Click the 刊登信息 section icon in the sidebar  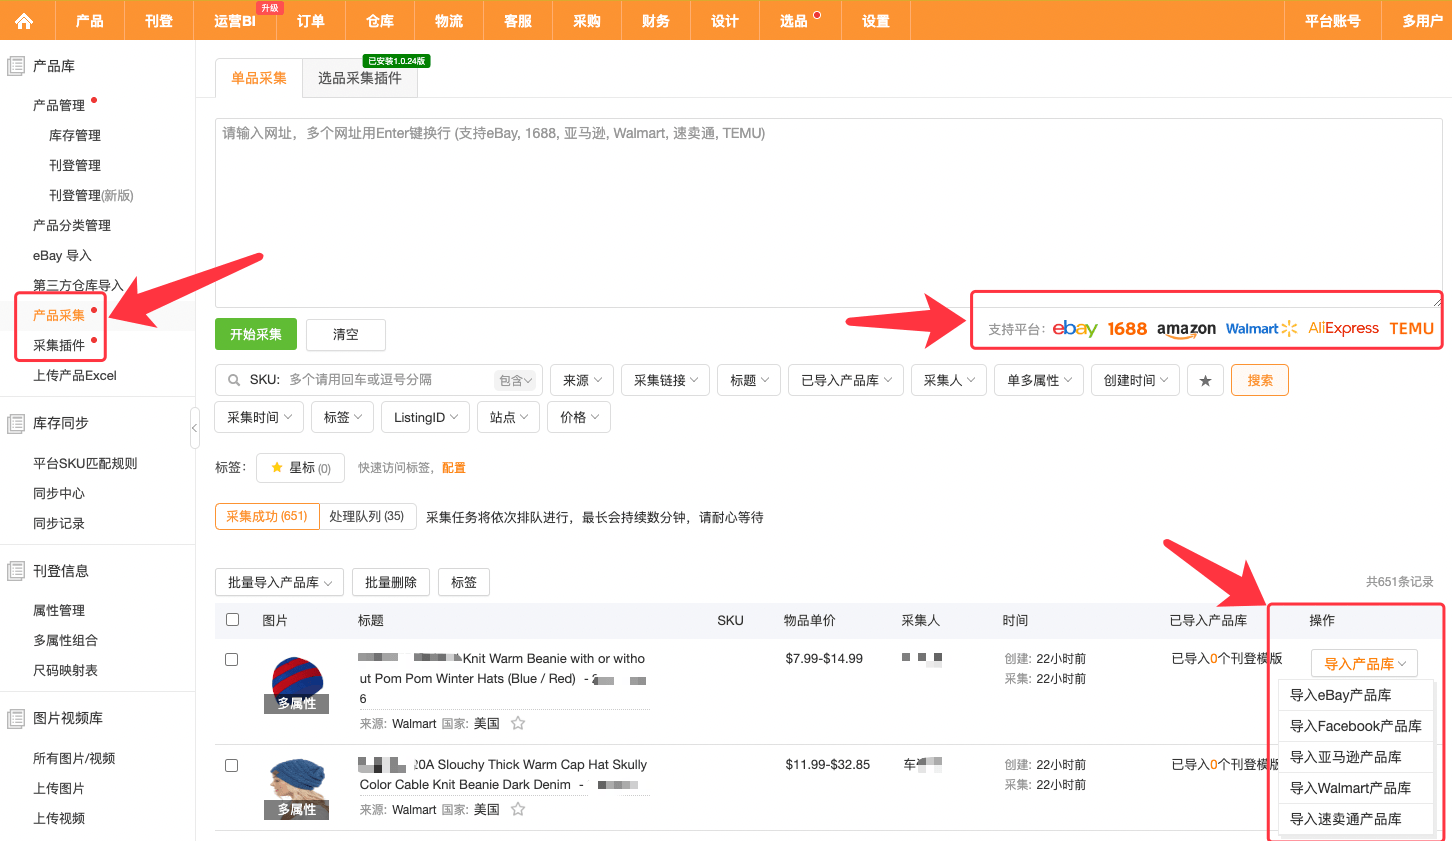[15, 570]
